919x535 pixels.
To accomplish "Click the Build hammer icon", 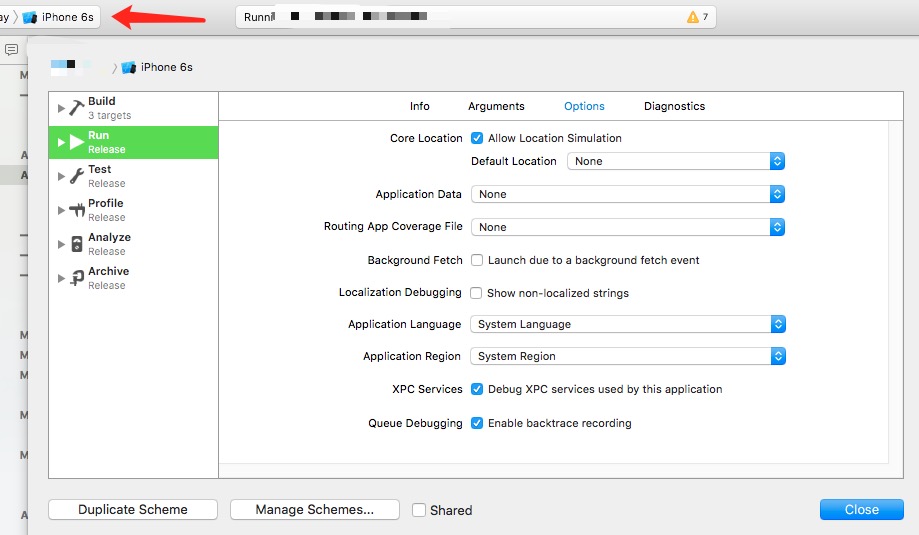I will tap(76, 108).
